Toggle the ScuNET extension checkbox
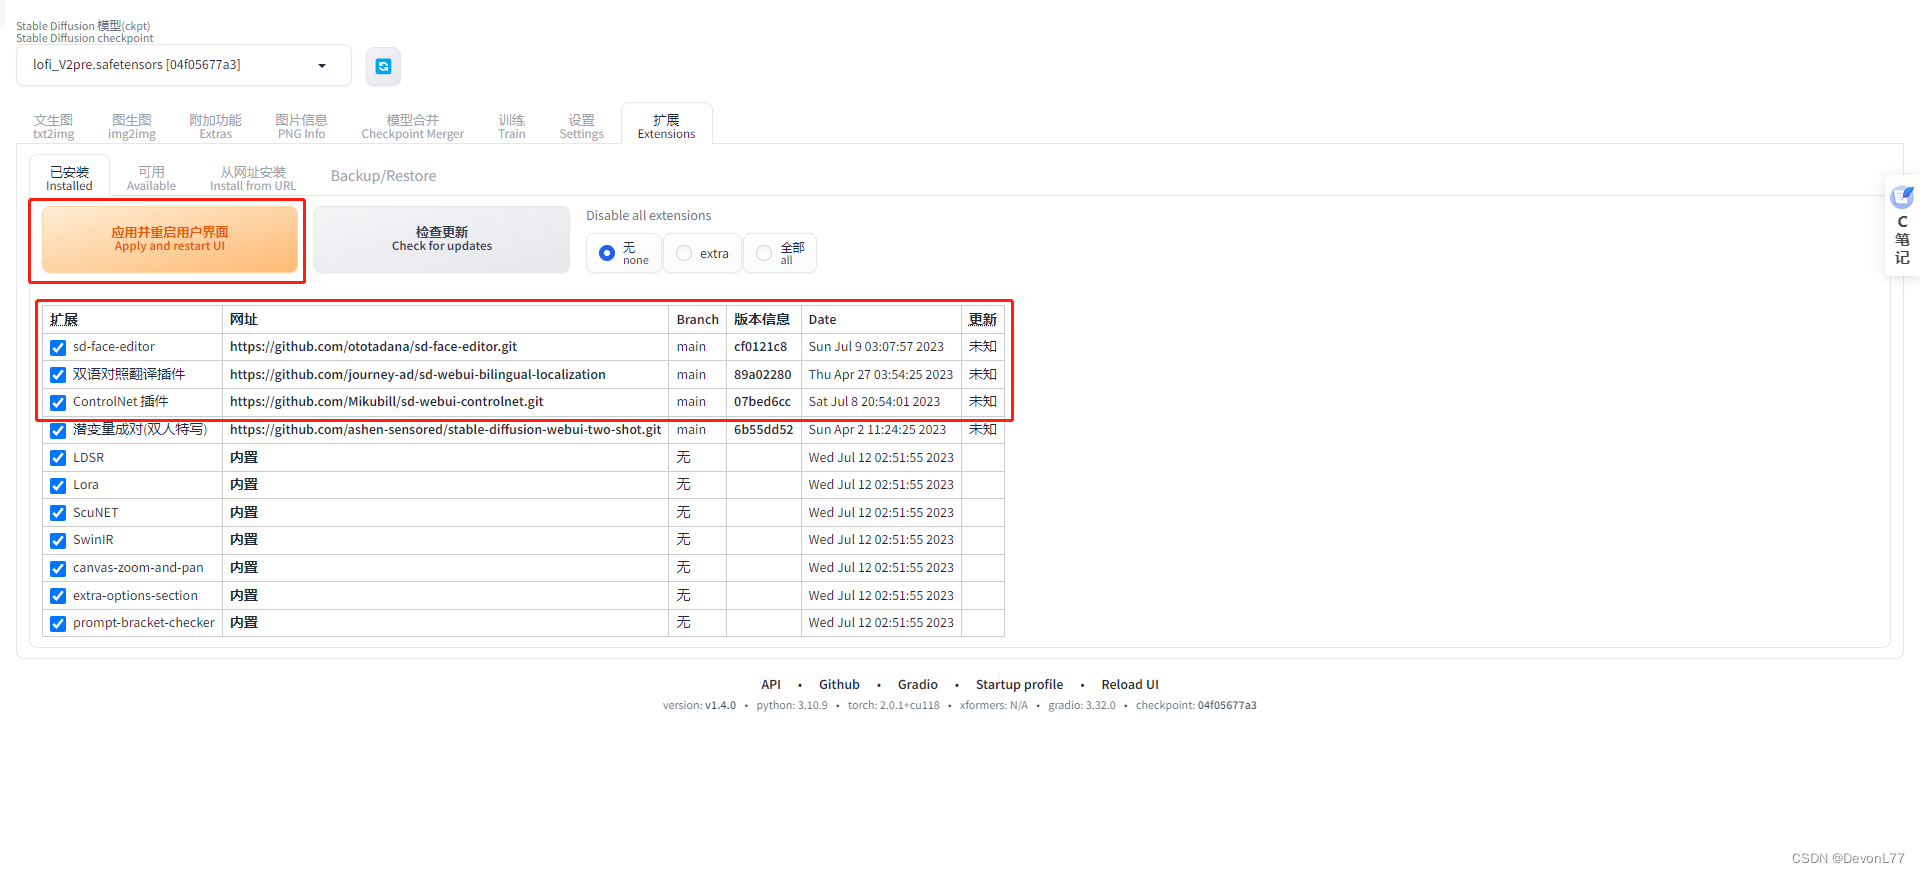The image size is (1920, 873). tap(58, 513)
